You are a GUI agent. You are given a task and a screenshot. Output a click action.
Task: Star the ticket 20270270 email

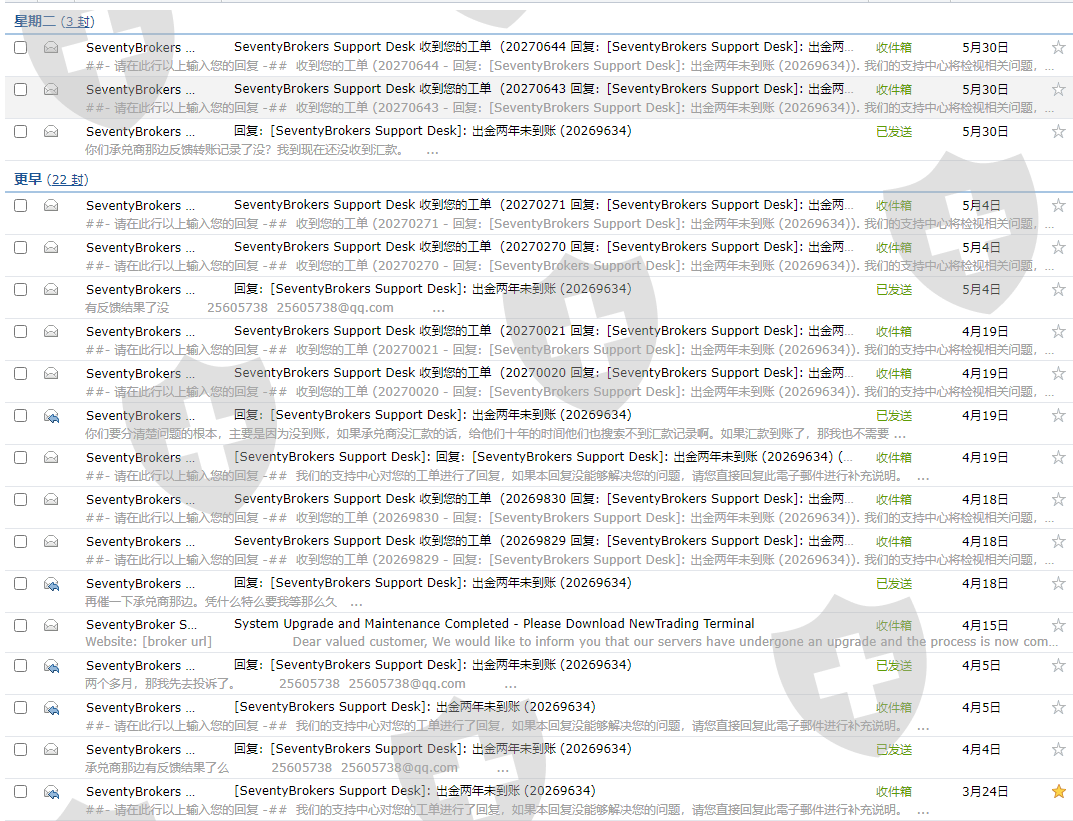(1058, 247)
